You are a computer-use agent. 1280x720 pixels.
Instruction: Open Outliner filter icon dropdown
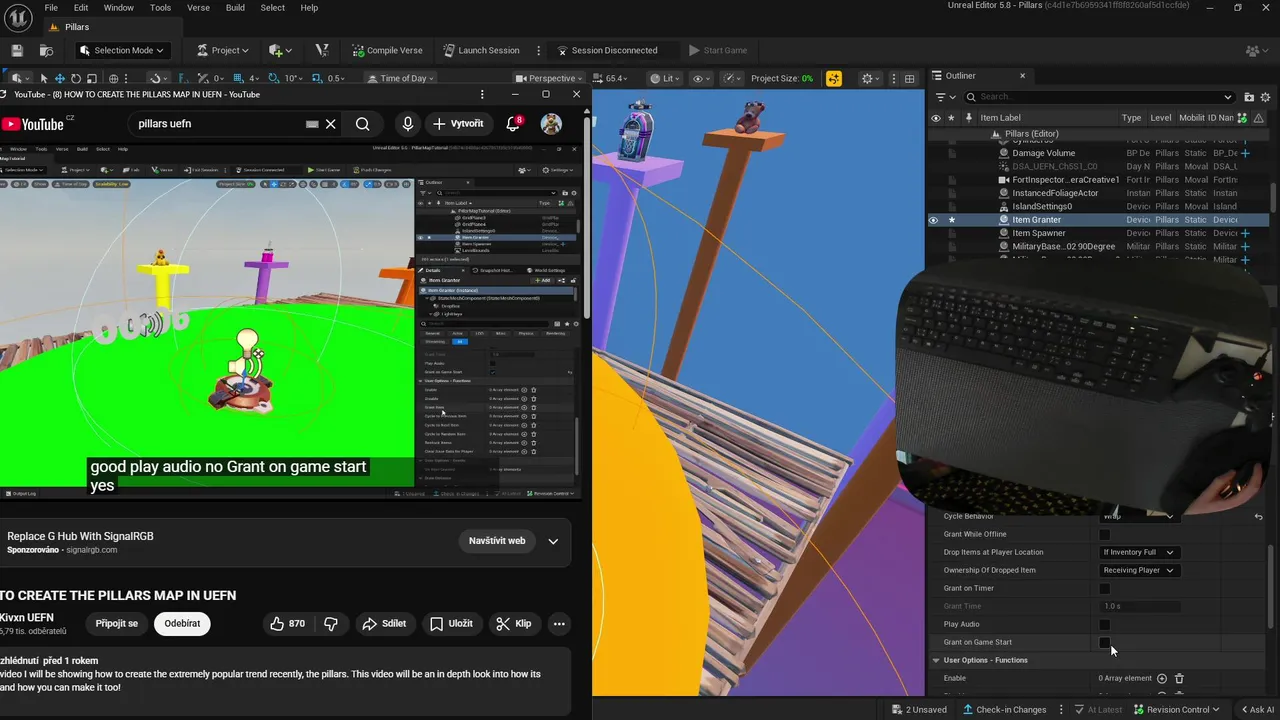coord(943,97)
